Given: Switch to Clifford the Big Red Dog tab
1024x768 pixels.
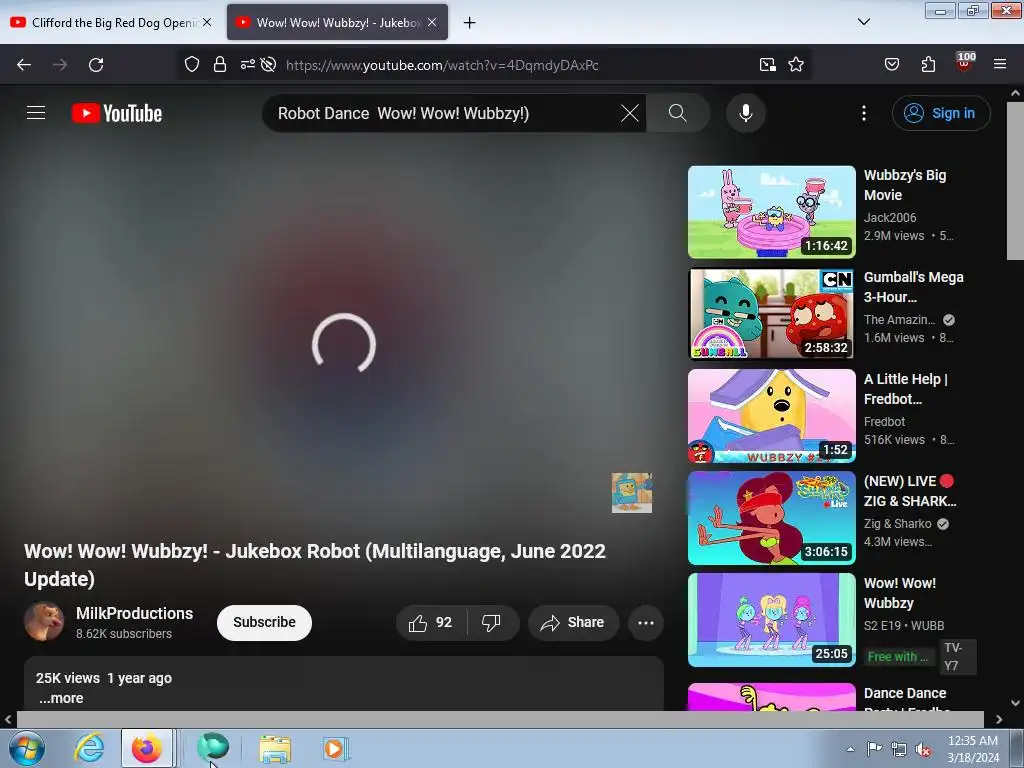Looking at the screenshot, I should click(x=112, y=23).
